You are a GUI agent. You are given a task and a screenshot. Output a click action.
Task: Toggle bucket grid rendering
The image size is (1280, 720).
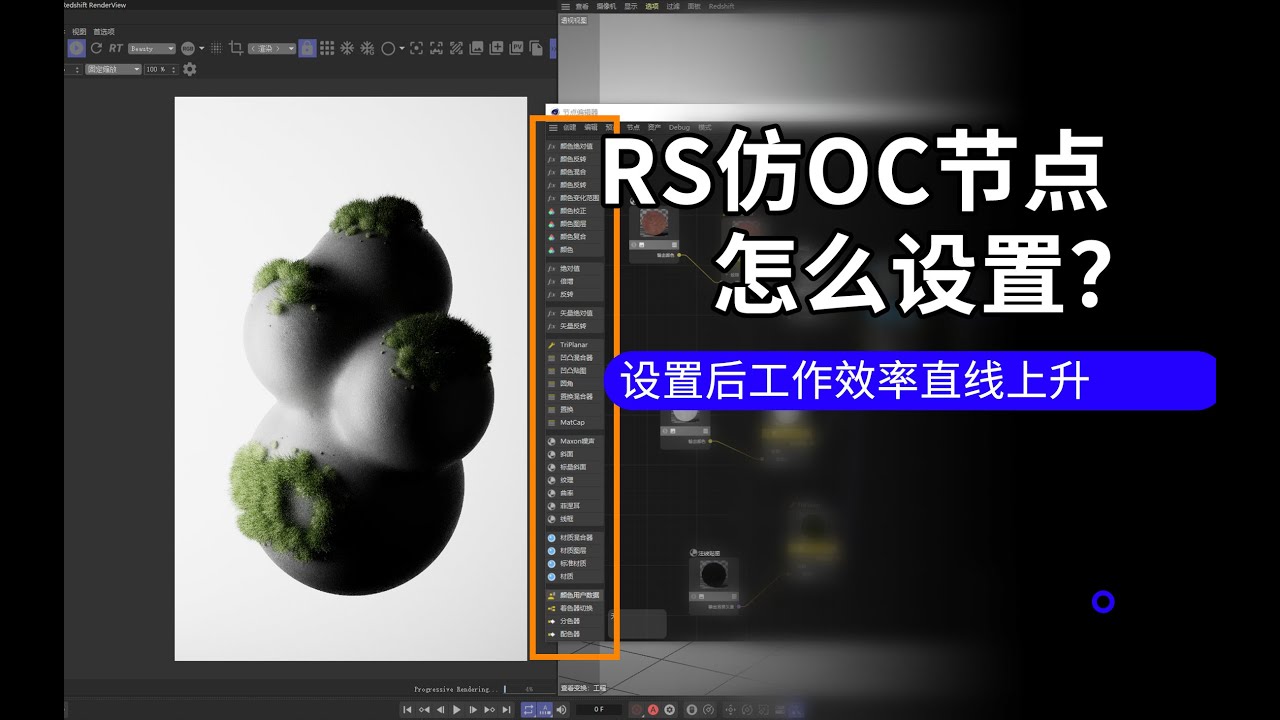[328, 48]
